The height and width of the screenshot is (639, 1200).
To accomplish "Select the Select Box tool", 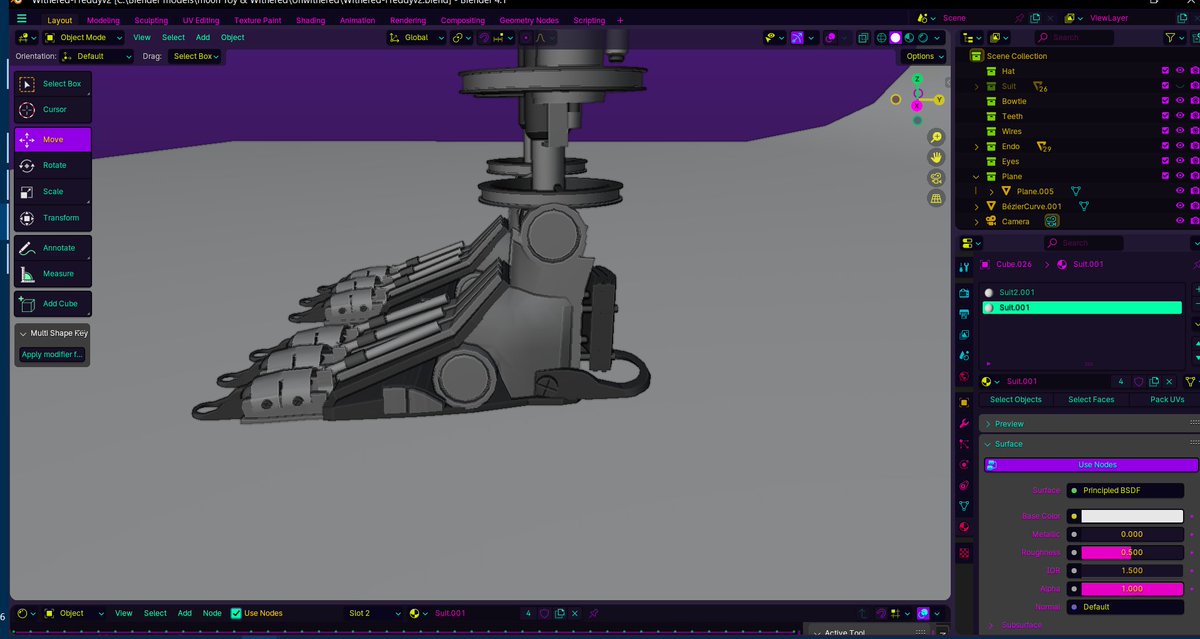I will [53, 84].
